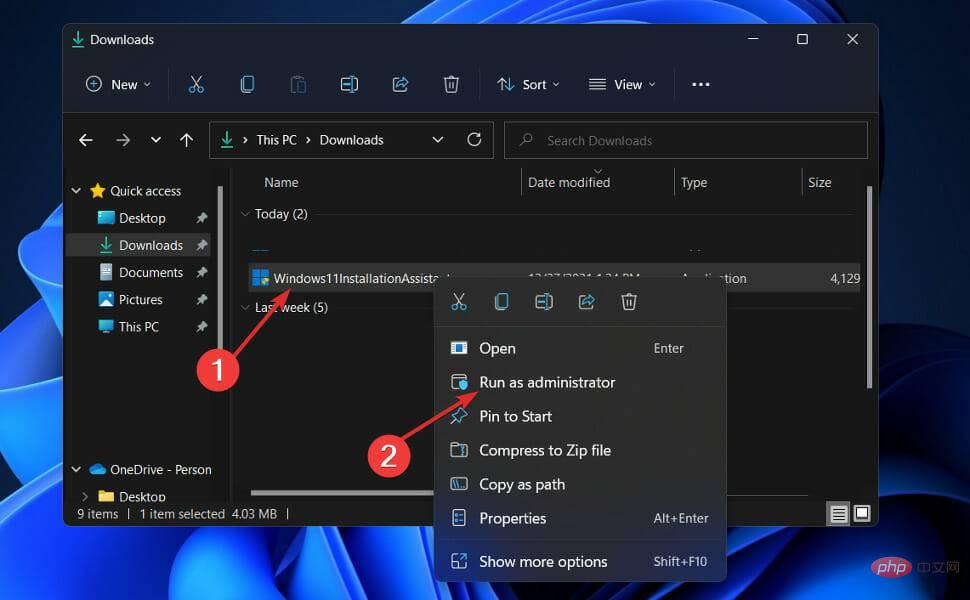The image size is (970, 600).
Task: Choose Run as administrator
Action: (580, 382)
